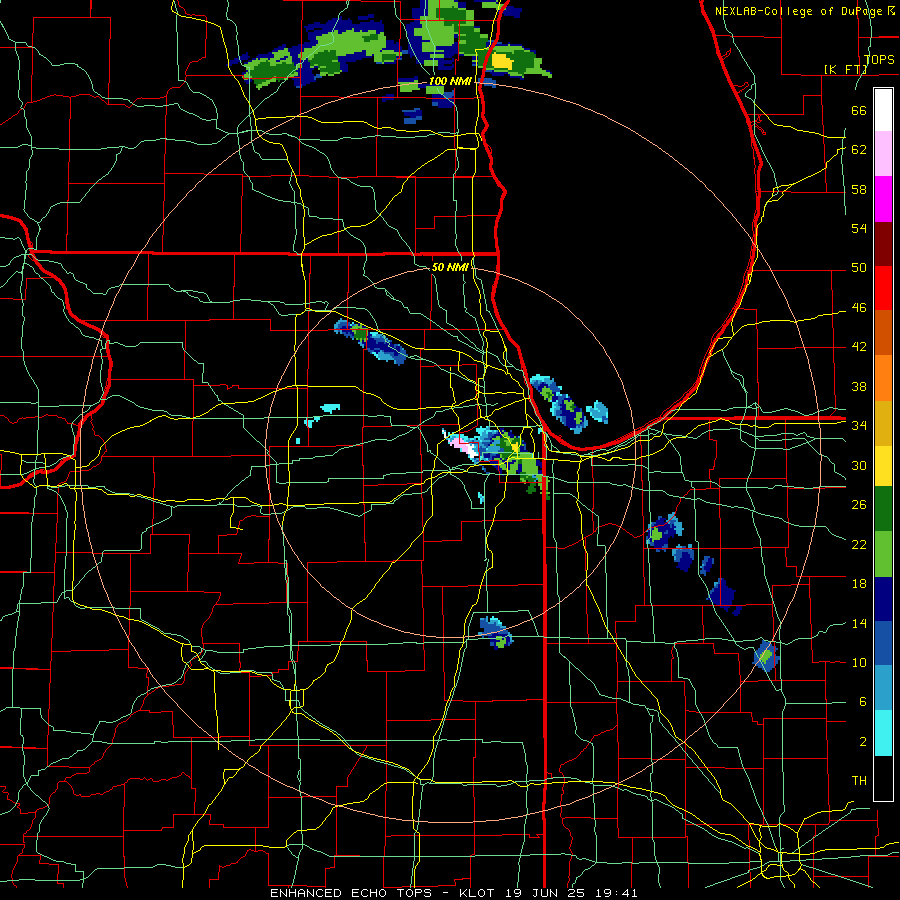
Task: Click the black TH threshold swatch
Action: pyautogui.click(x=883, y=778)
